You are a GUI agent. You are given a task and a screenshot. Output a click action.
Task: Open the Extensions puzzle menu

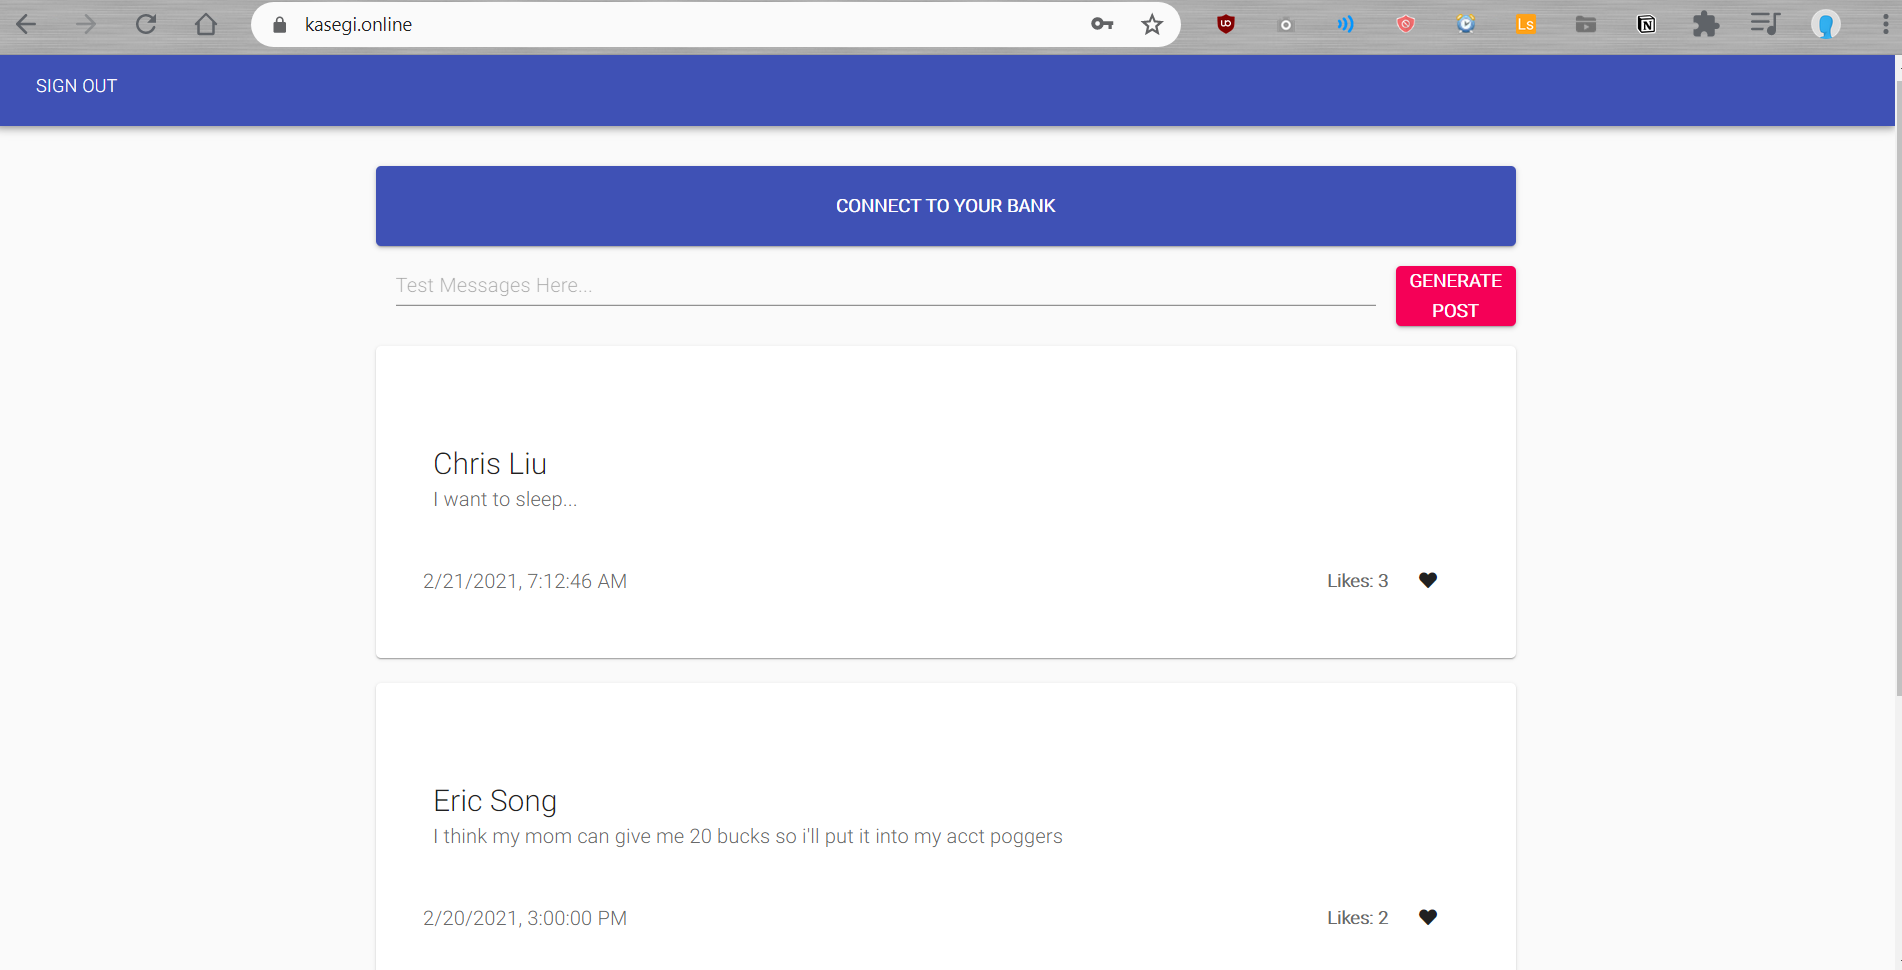point(1706,24)
